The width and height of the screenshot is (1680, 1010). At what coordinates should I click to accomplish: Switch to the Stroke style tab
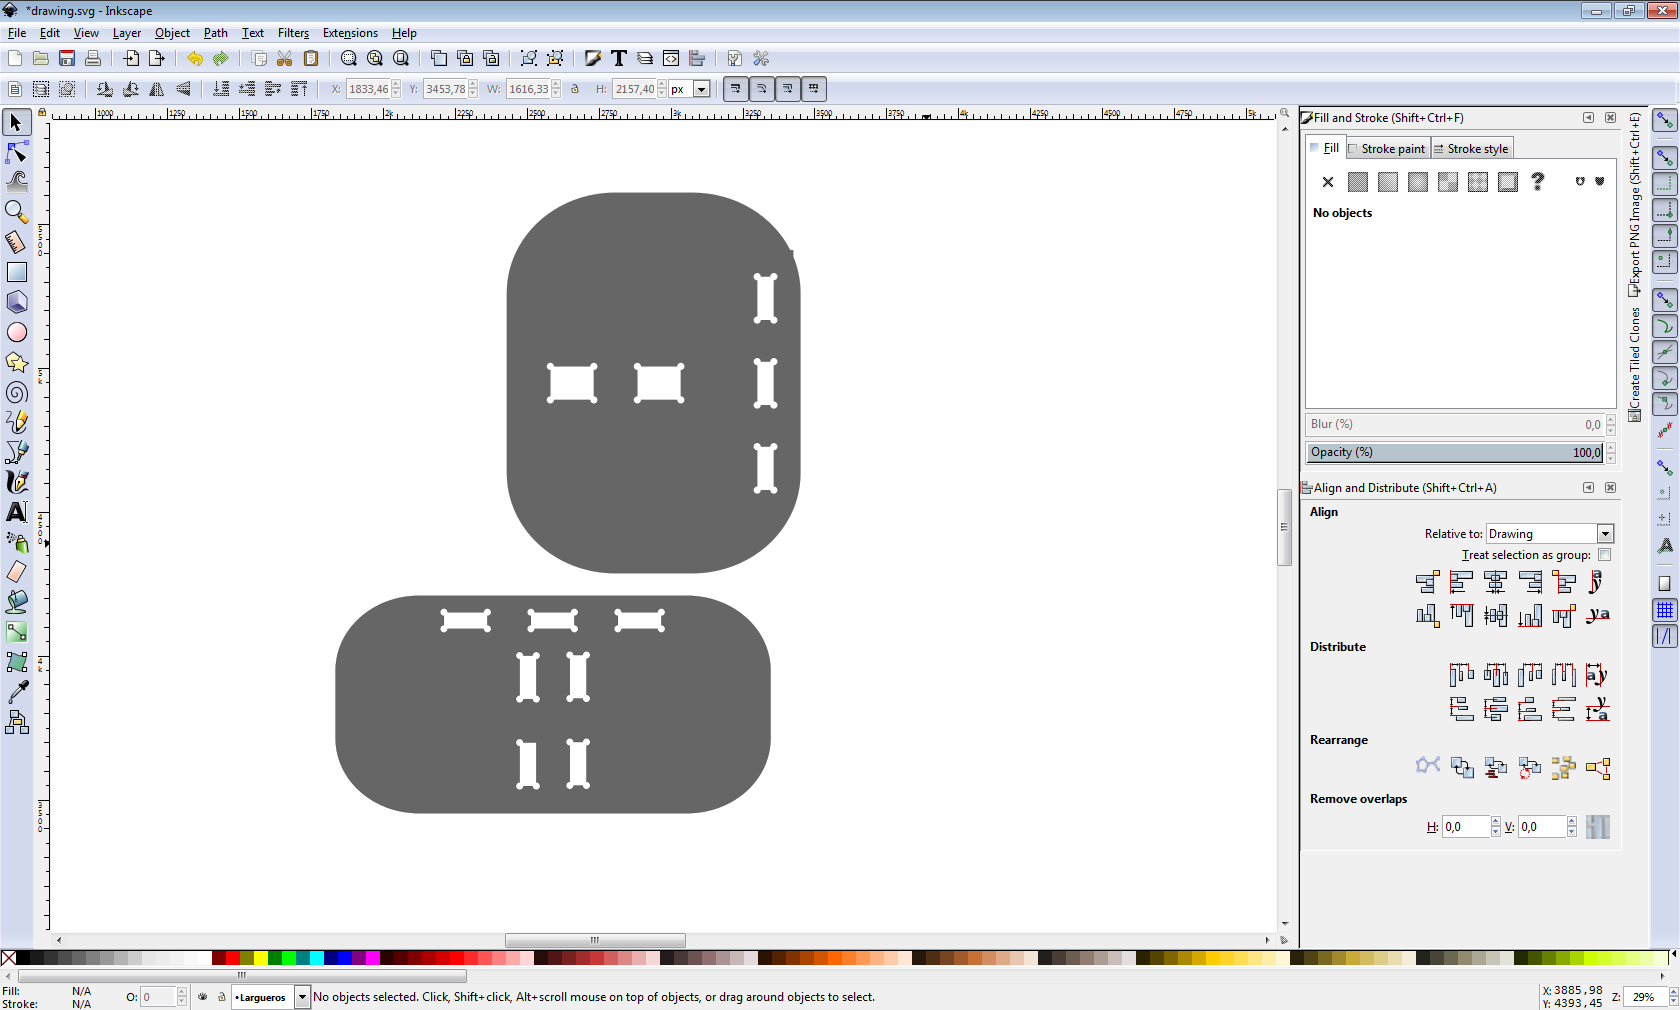pos(1471,149)
